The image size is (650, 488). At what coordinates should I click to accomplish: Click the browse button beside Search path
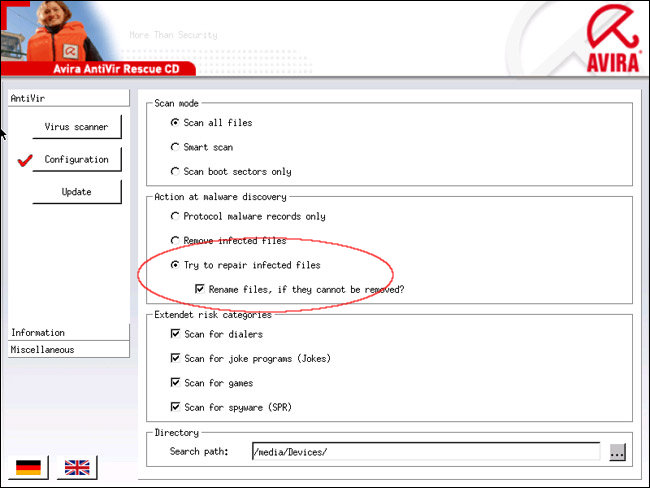(617, 452)
